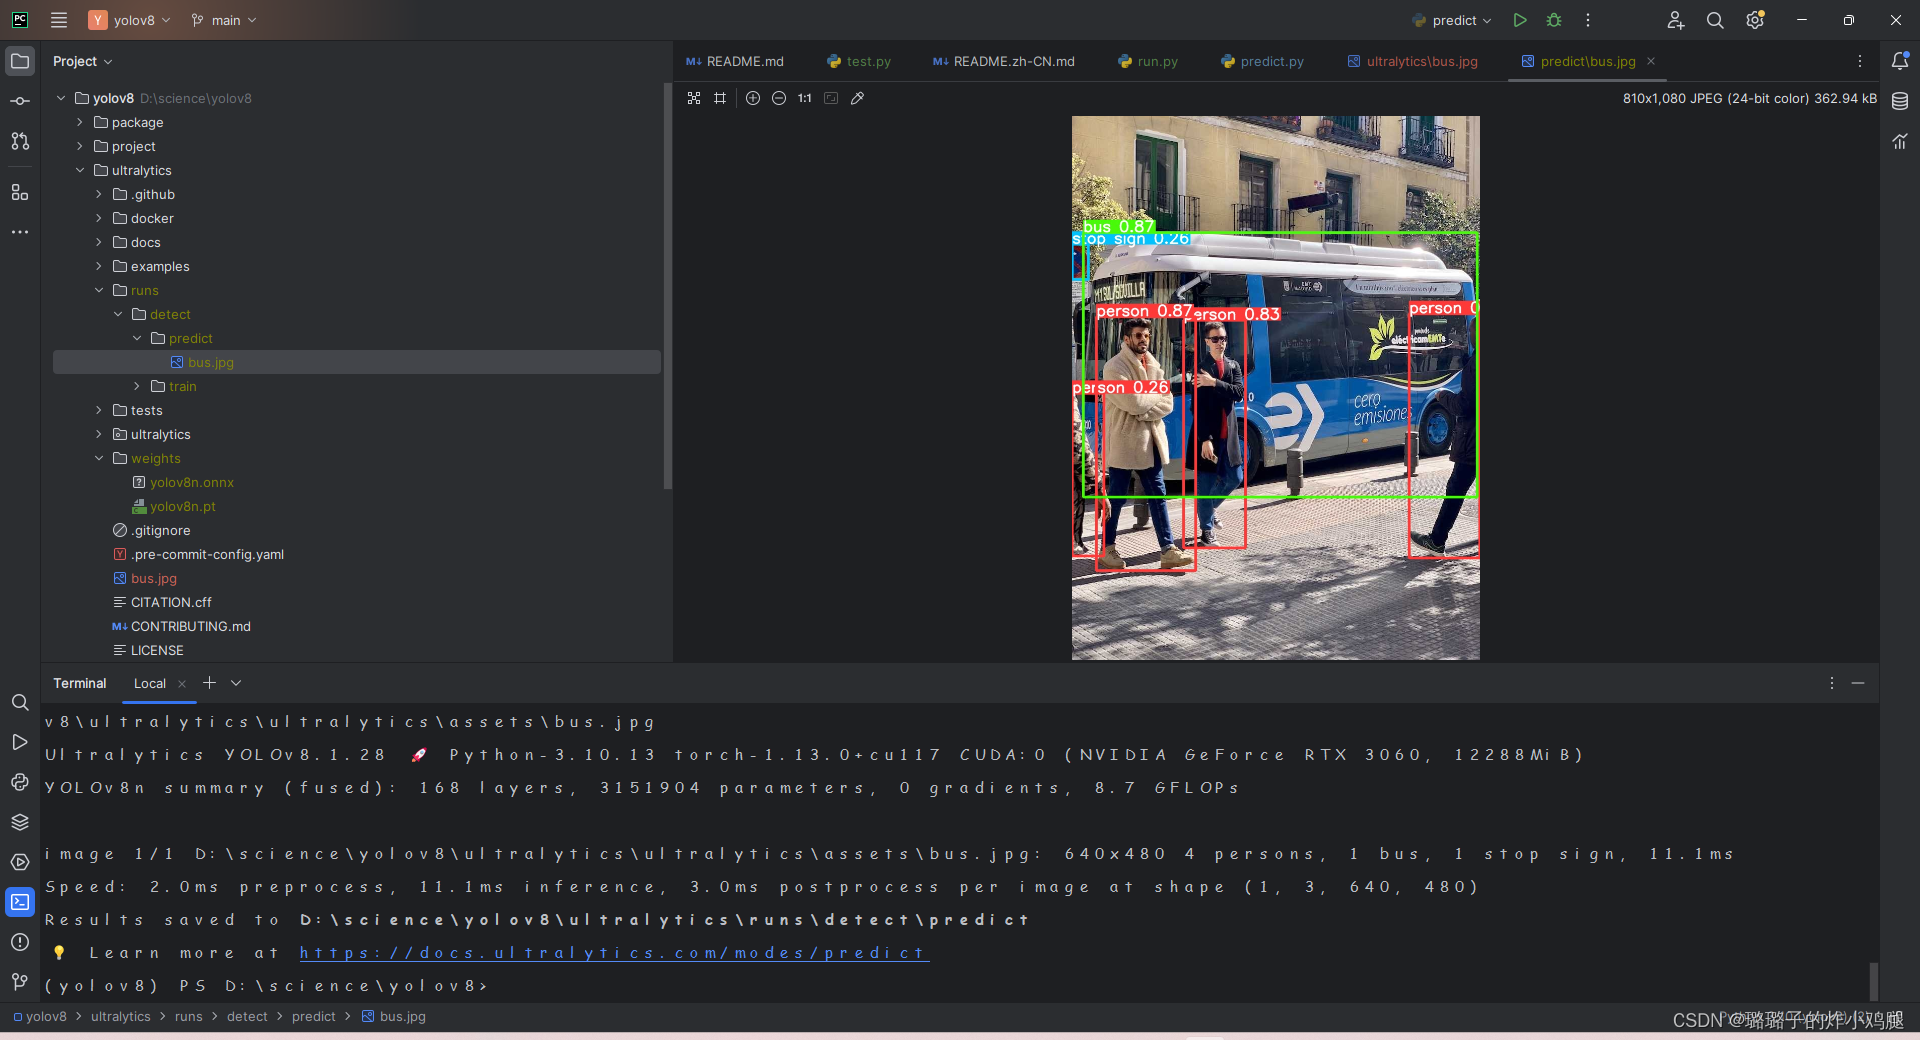Open the Commit tool window

(20, 100)
